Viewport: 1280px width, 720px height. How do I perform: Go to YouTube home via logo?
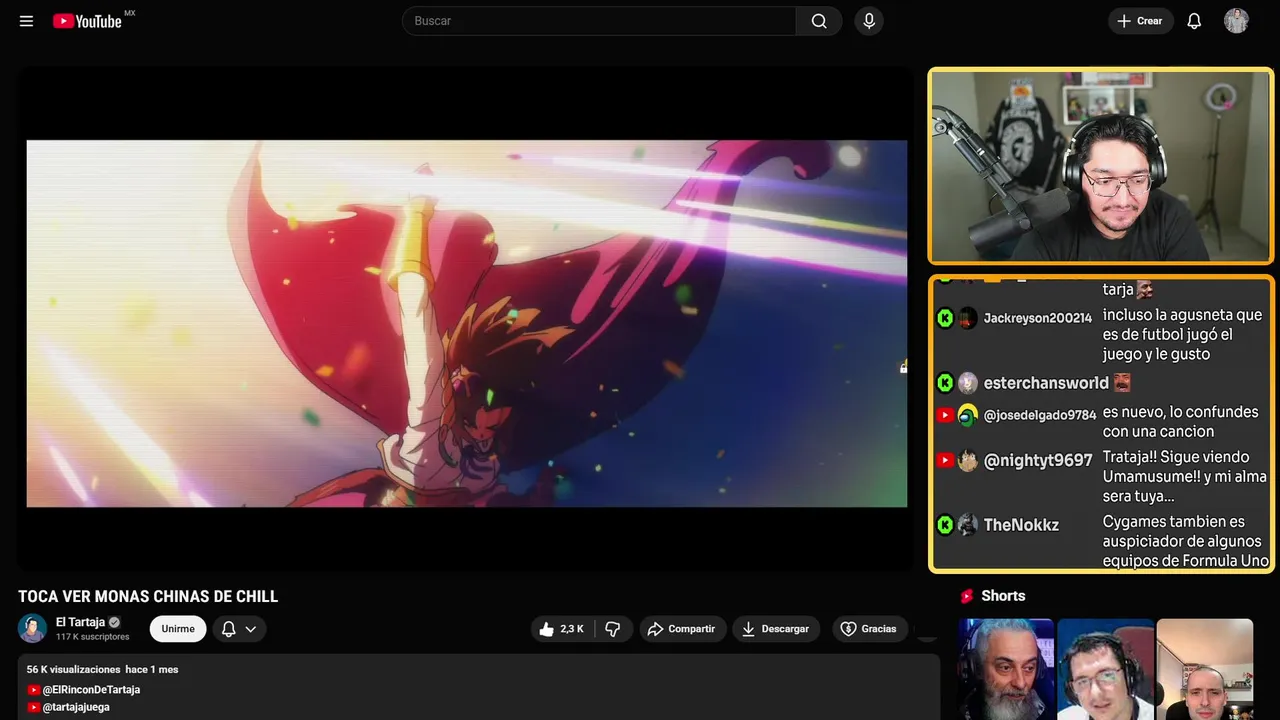point(87,21)
